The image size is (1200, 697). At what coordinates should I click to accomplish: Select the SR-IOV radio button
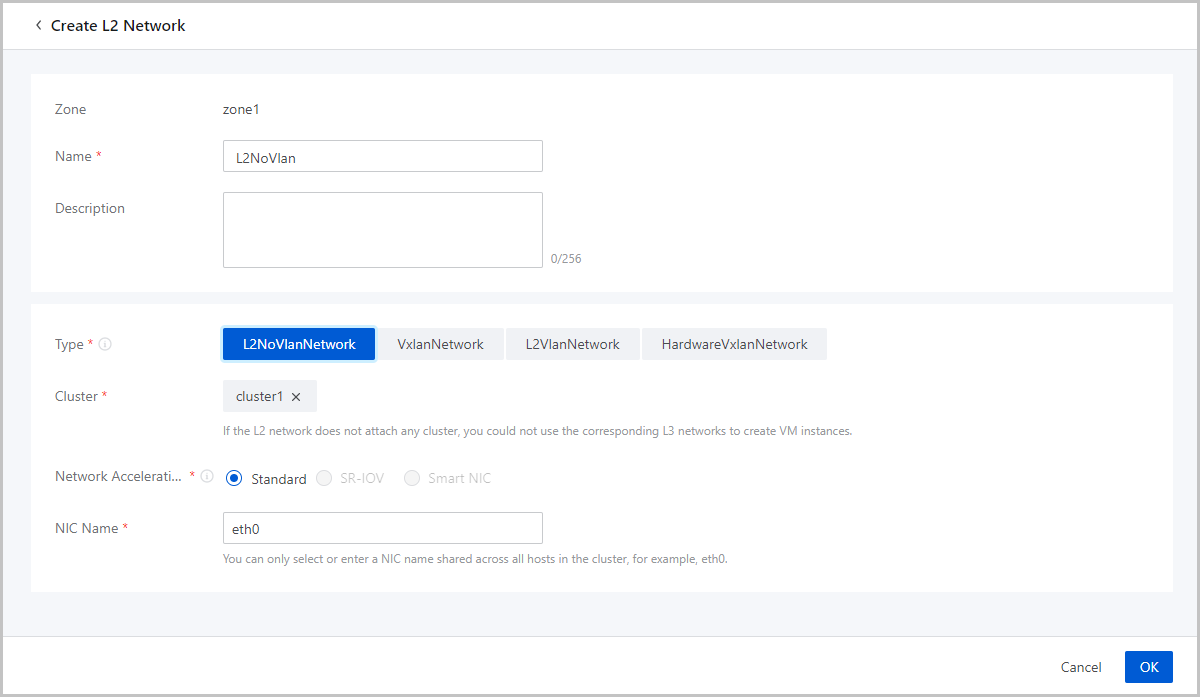coord(324,478)
